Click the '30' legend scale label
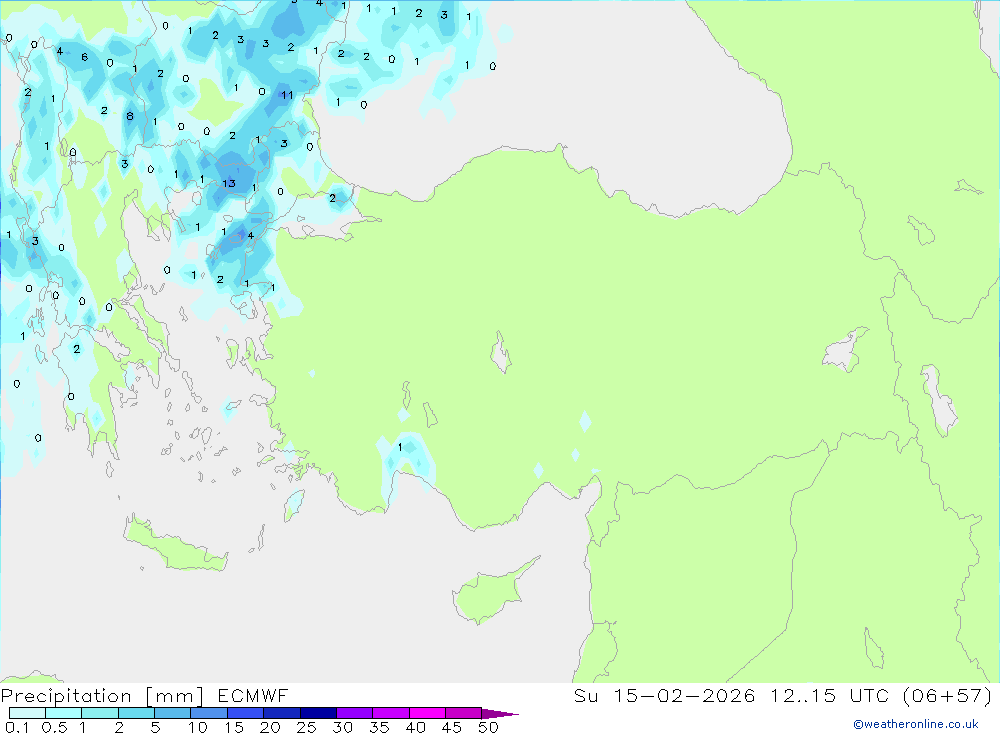This screenshot has height=733, width=1000. [x=343, y=727]
